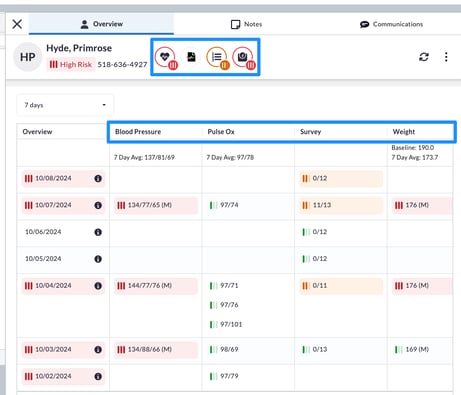Image resolution: width=461 pixels, height=395 pixels.
Task: Click weight 176 (M) on 10/04/2024
Action: coord(422,286)
